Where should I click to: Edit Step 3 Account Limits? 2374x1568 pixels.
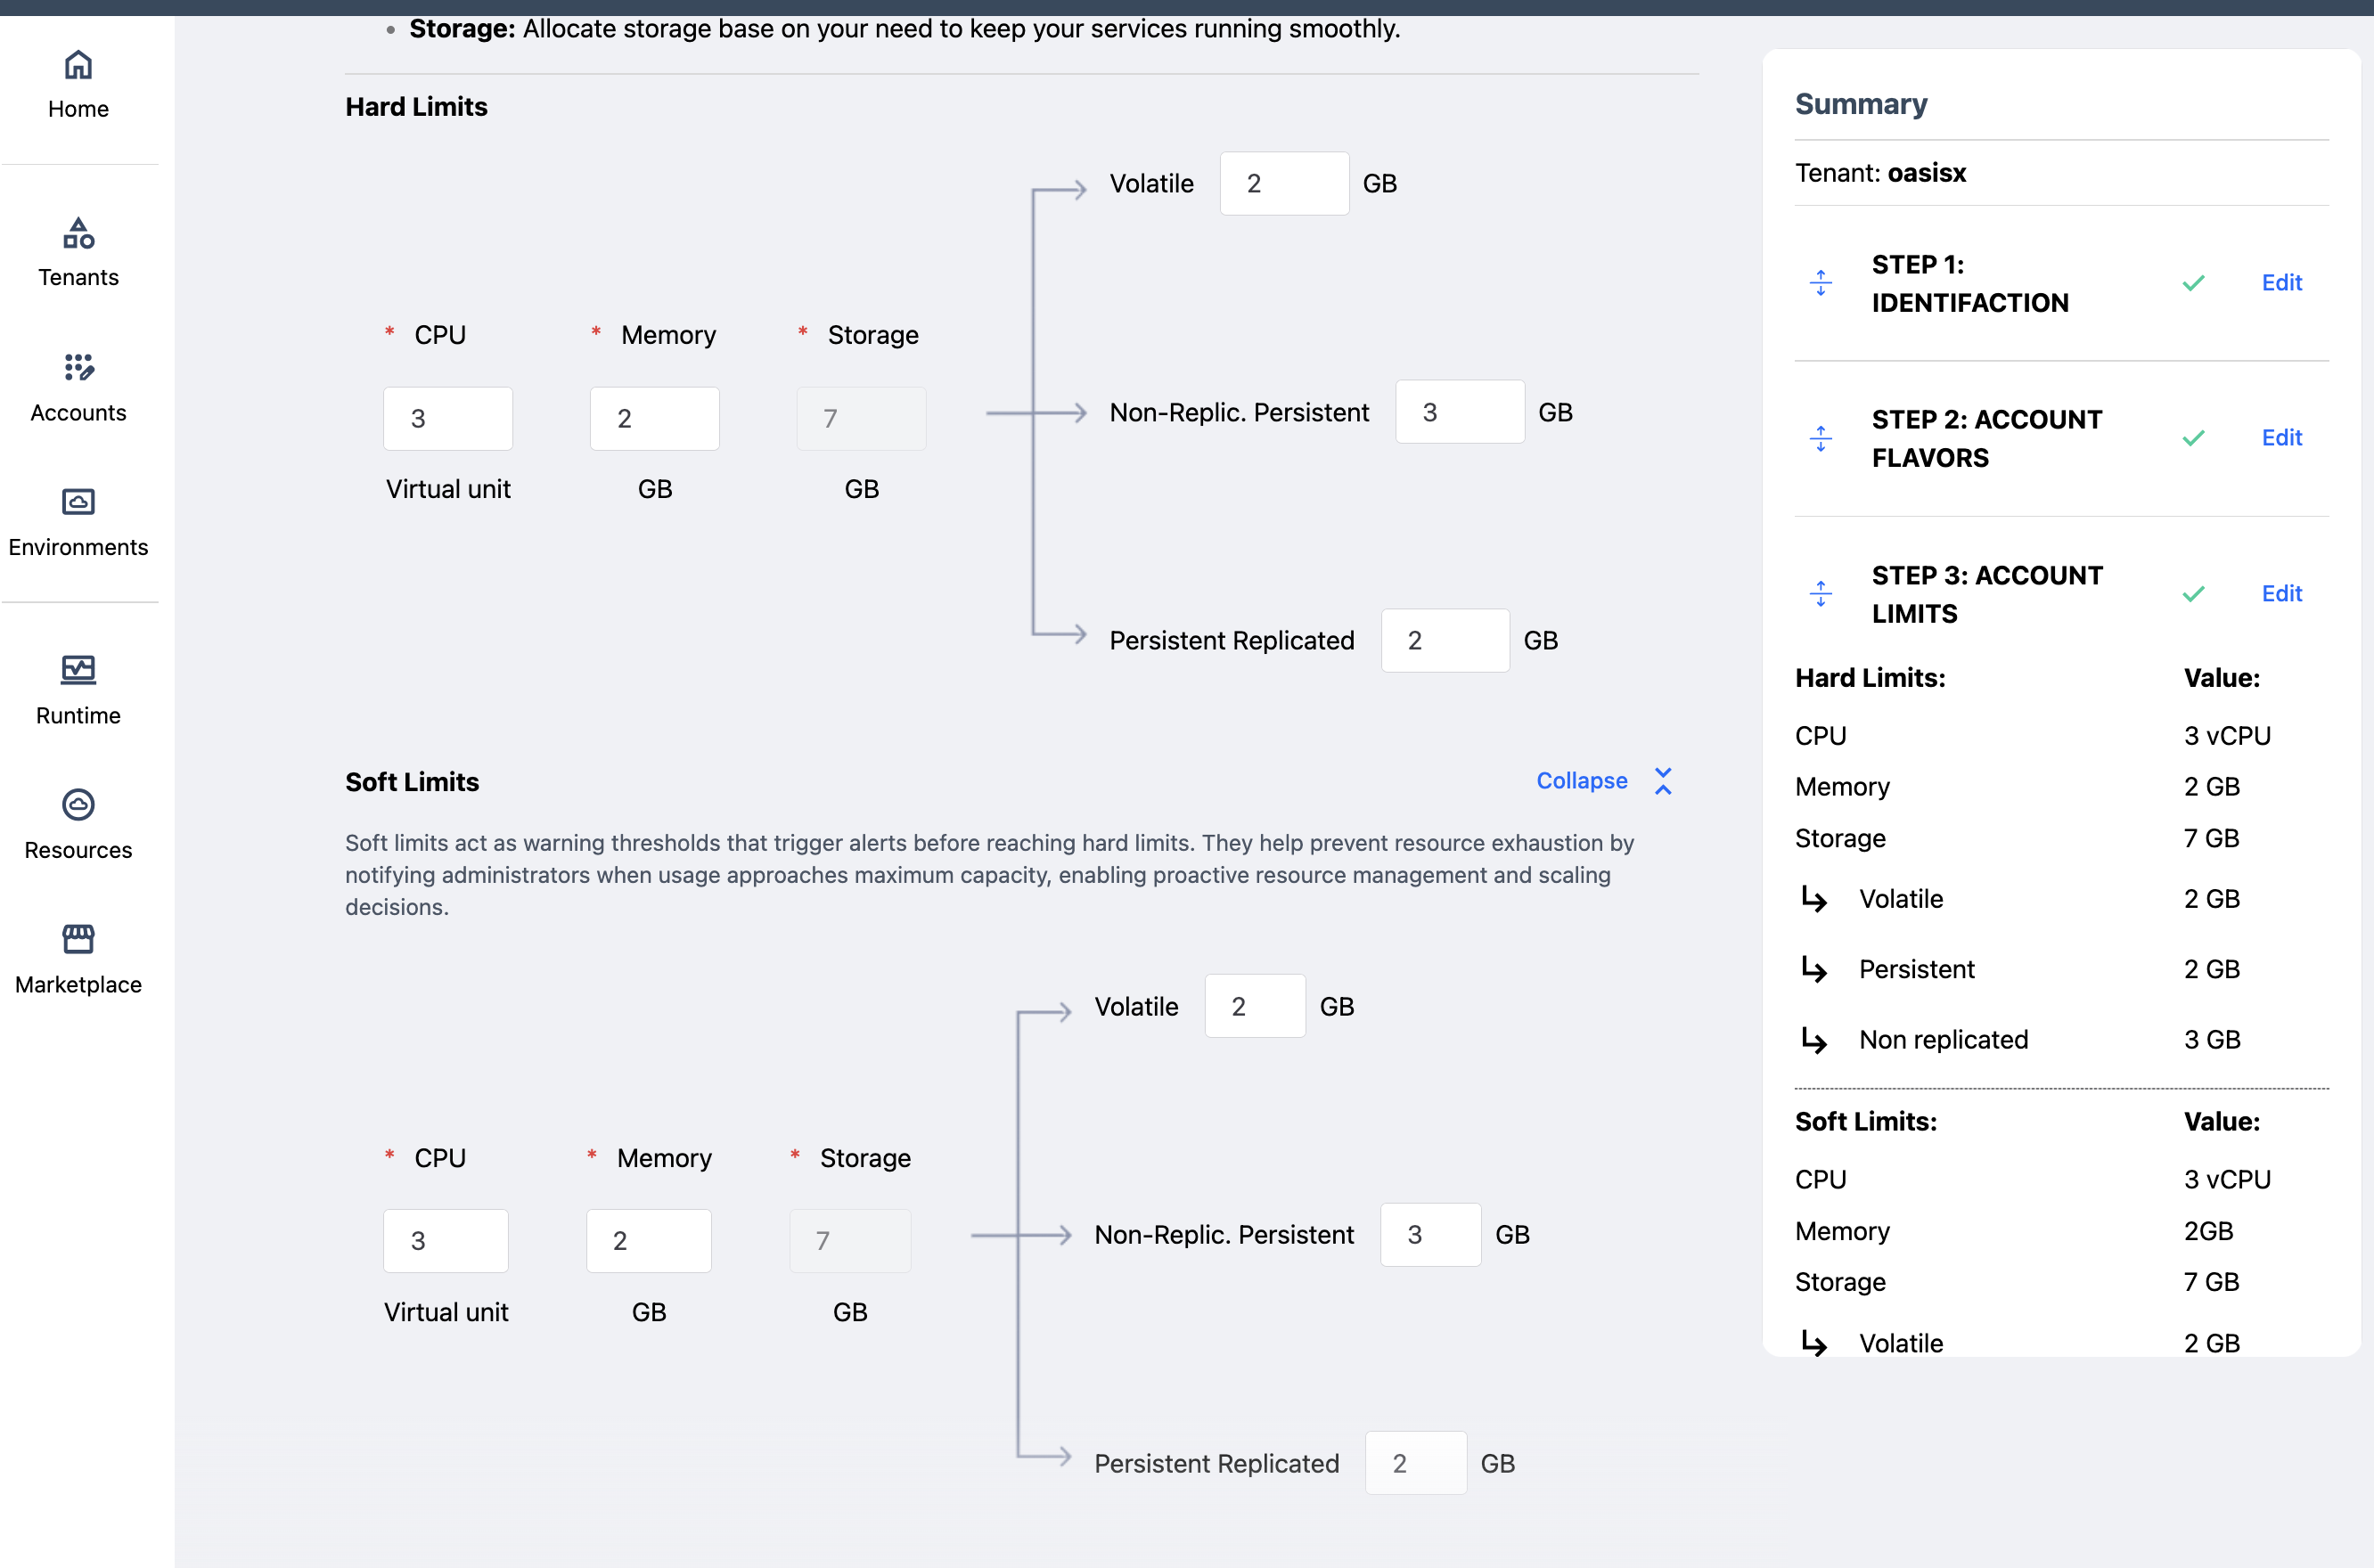[x=2281, y=594]
